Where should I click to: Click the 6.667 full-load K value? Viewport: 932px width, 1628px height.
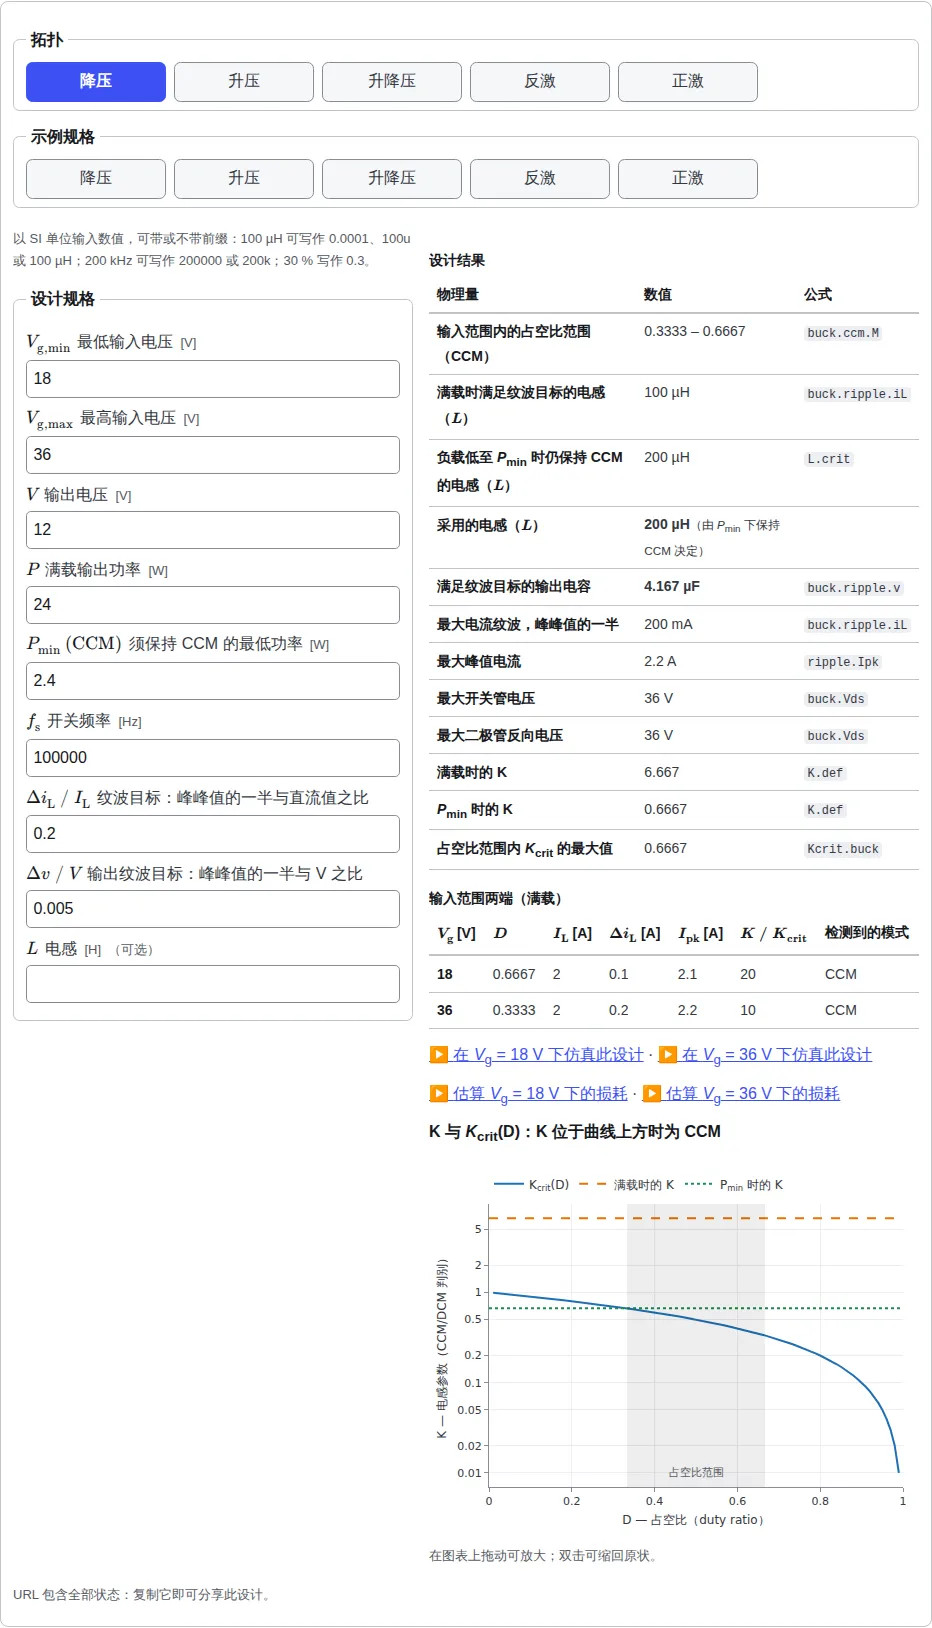pyautogui.click(x=662, y=773)
